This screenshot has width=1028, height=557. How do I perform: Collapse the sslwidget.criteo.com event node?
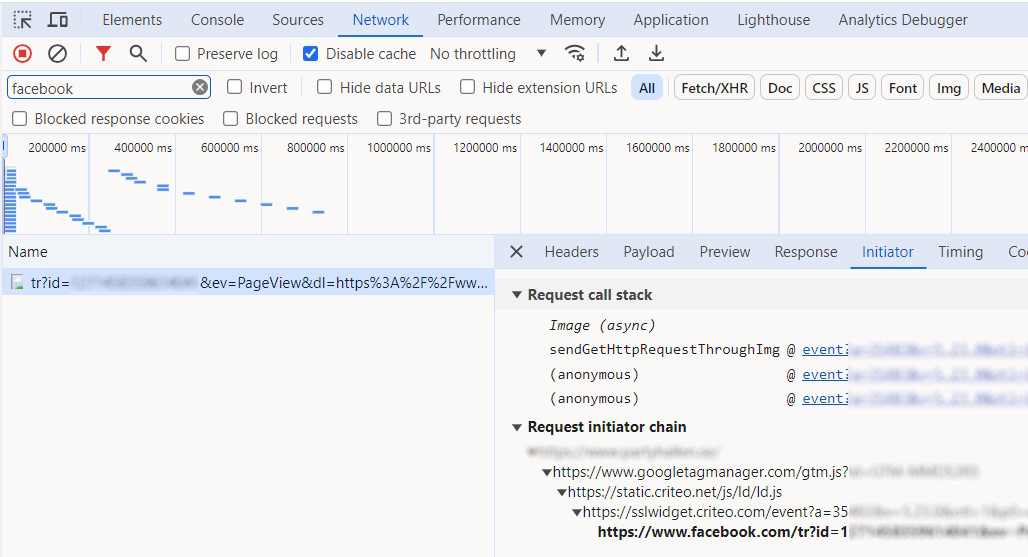[577, 512]
